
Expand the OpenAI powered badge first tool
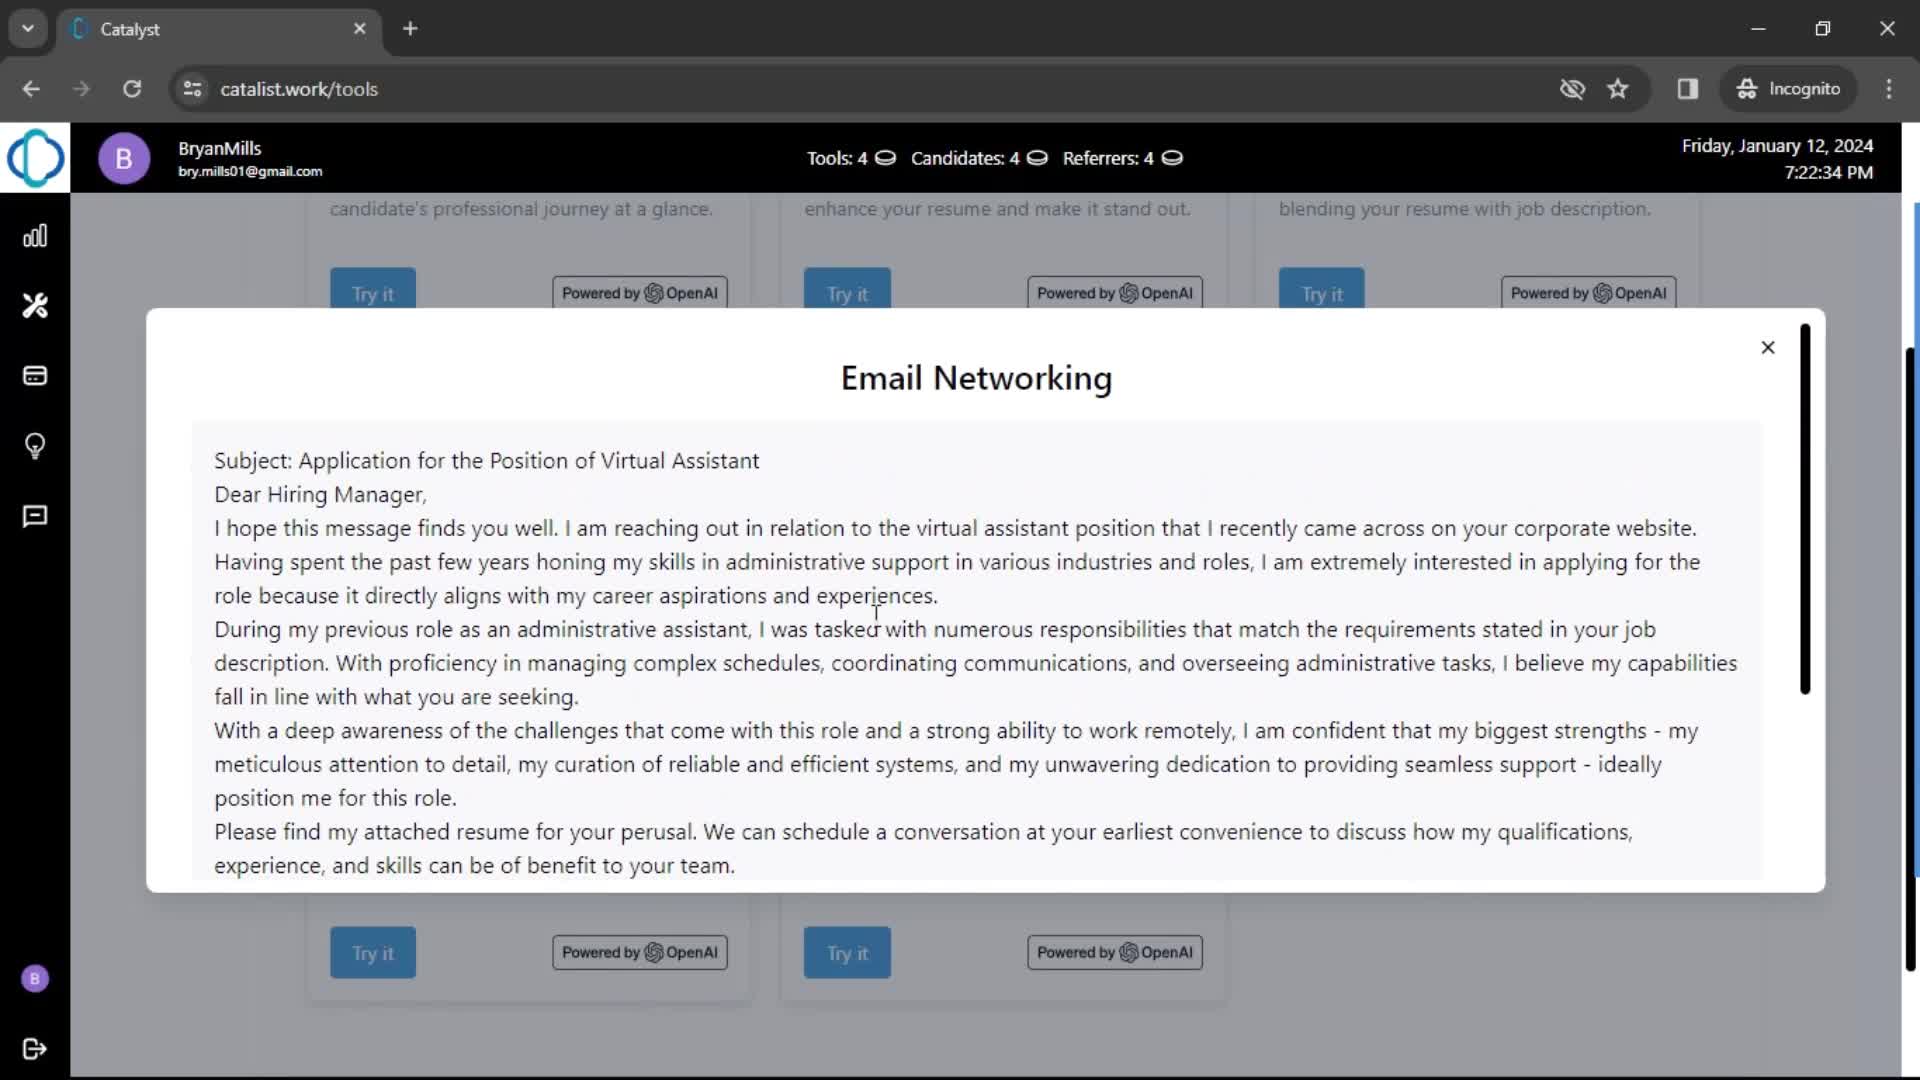click(640, 293)
